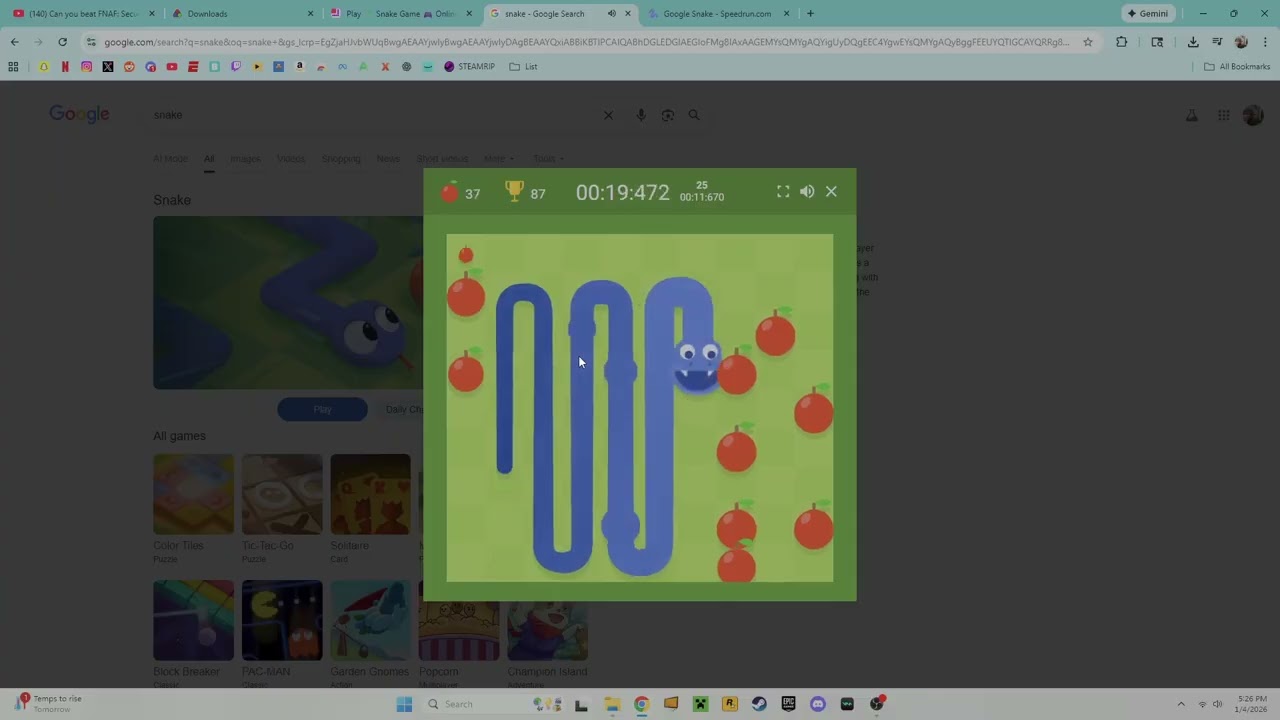Open the apps grid in bookmarks bar
The image size is (1280, 720).
pyautogui.click(x=13, y=67)
